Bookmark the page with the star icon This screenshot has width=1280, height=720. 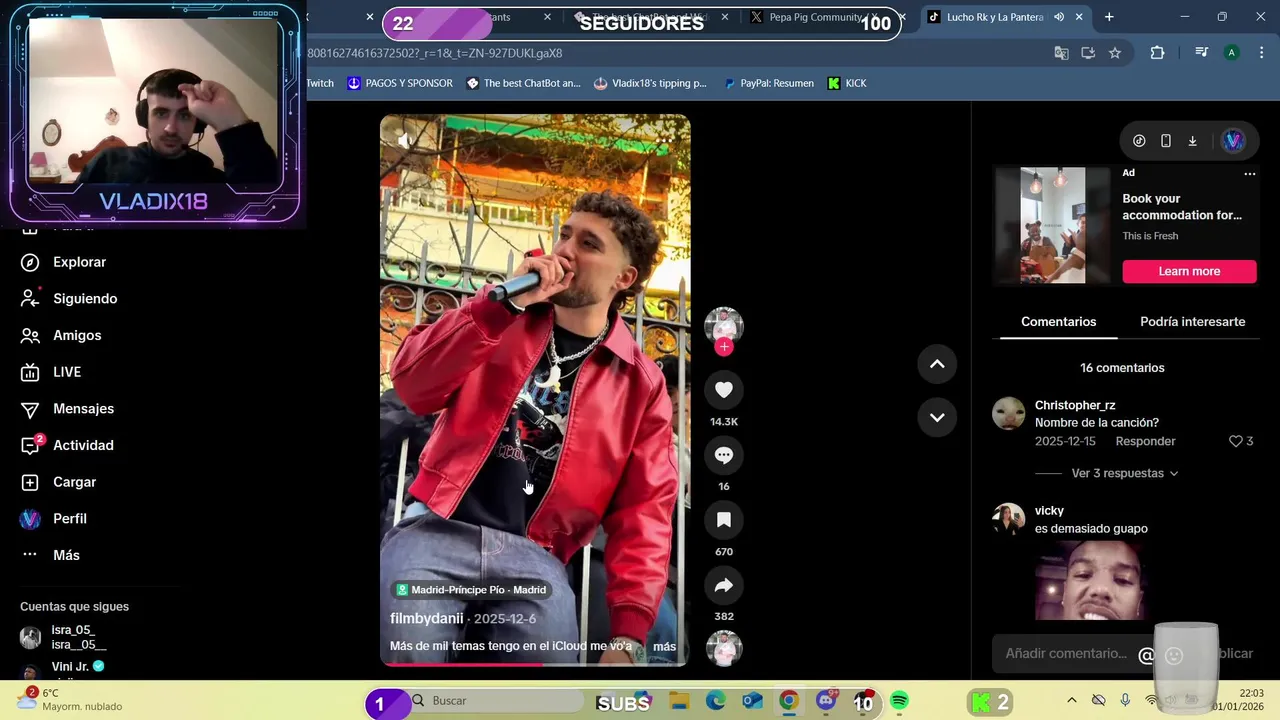(1115, 53)
